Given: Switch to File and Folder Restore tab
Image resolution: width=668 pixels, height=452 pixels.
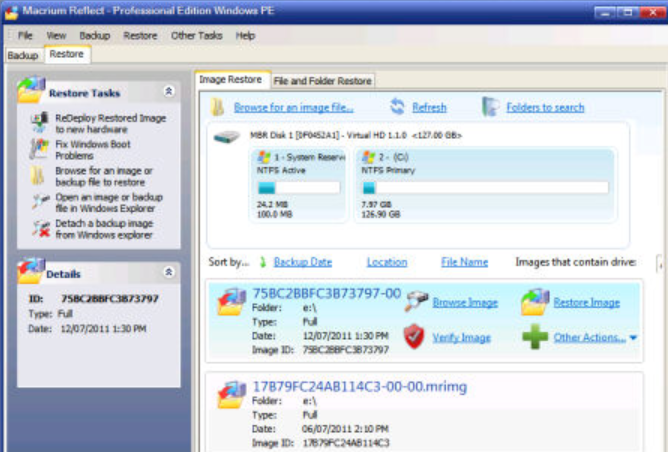Looking at the screenshot, I should point(322,81).
